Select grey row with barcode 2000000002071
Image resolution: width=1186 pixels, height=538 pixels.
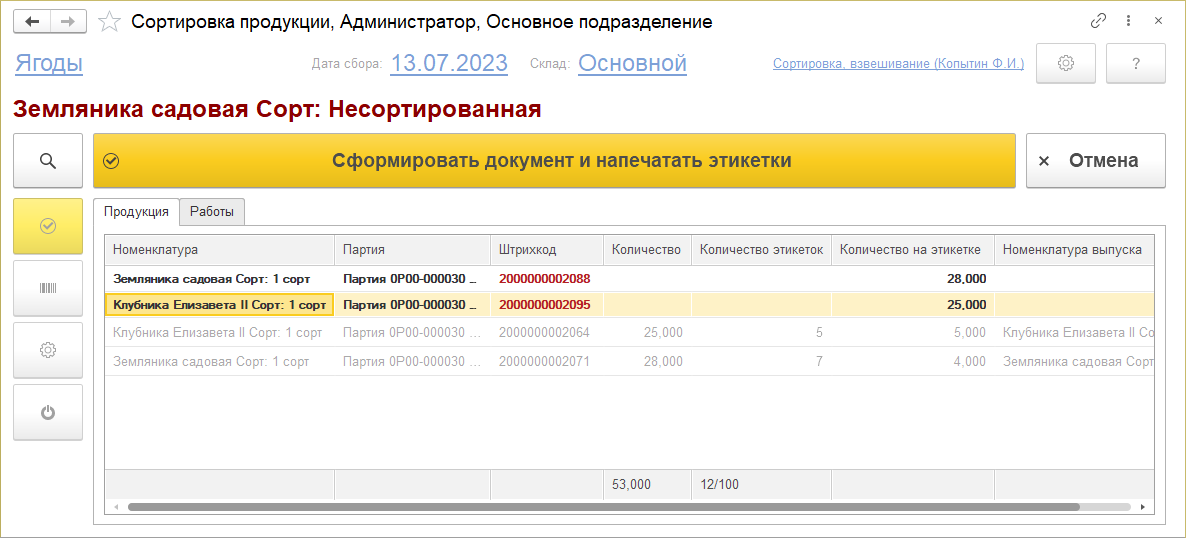pyautogui.click(x=629, y=362)
